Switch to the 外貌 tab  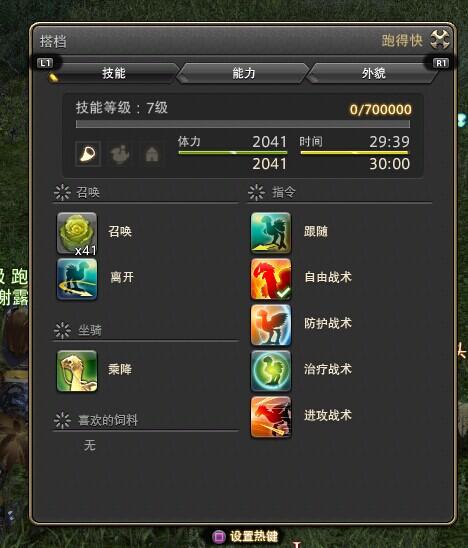click(x=373, y=73)
